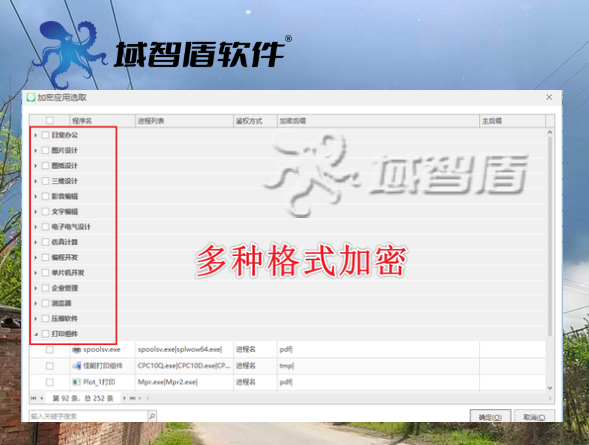Click the 加密后缀 column header
This screenshot has width=589, height=445.
(378, 121)
